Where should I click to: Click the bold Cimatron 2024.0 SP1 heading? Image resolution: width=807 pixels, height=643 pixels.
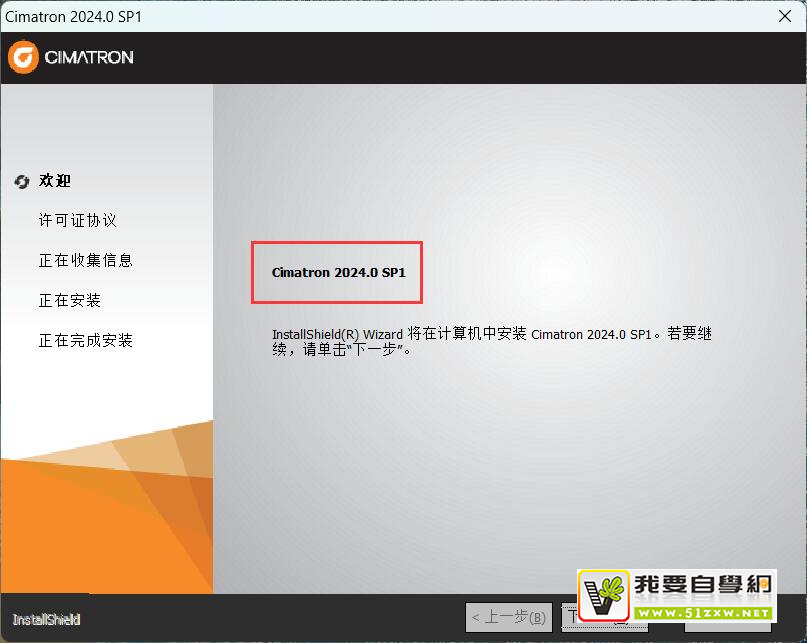coord(339,272)
